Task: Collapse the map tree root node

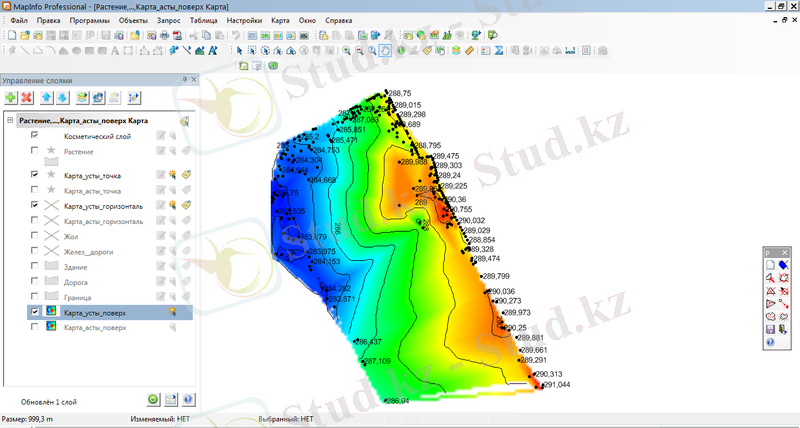Action: (10, 120)
